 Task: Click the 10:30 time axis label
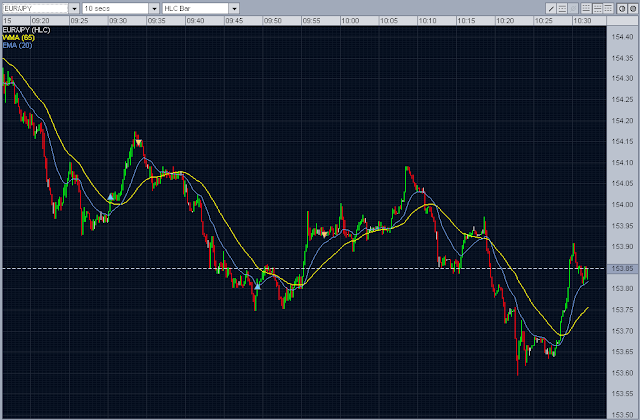coord(582,21)
